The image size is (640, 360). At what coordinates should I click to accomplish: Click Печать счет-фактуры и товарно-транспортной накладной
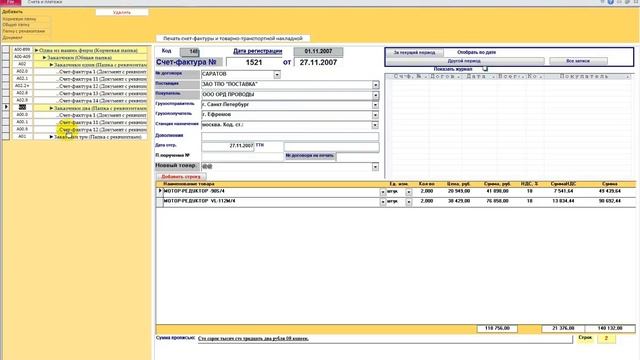coord(233,38)
